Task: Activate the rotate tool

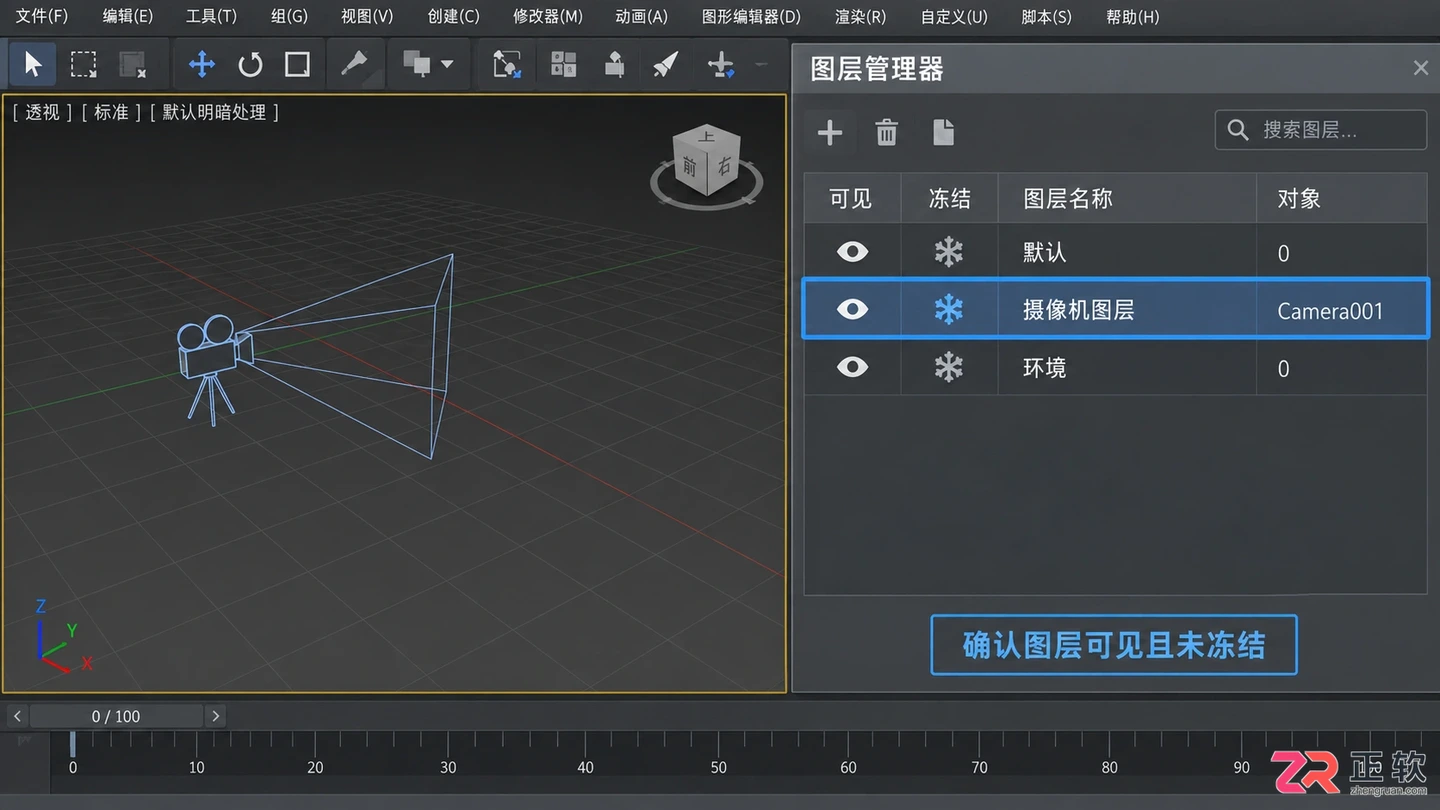Action: pos(250,65)
